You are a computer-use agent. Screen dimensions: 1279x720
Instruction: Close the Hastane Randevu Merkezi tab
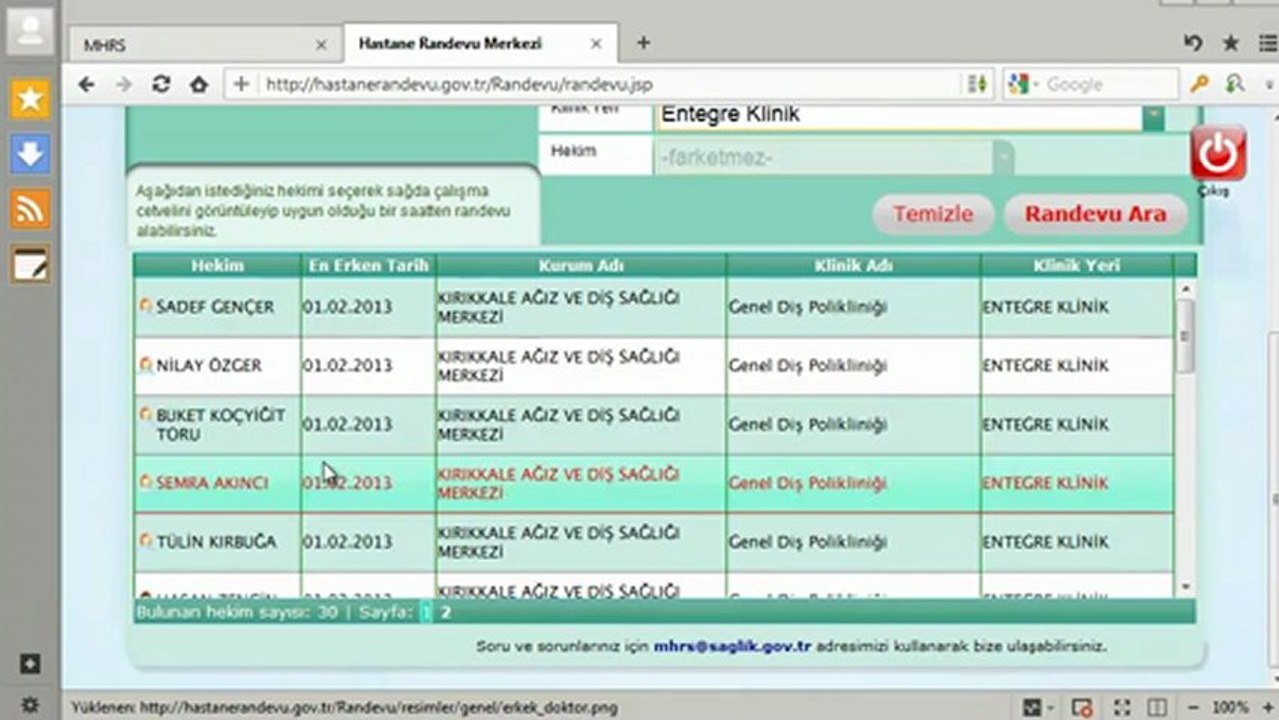(x=596, y=44)
